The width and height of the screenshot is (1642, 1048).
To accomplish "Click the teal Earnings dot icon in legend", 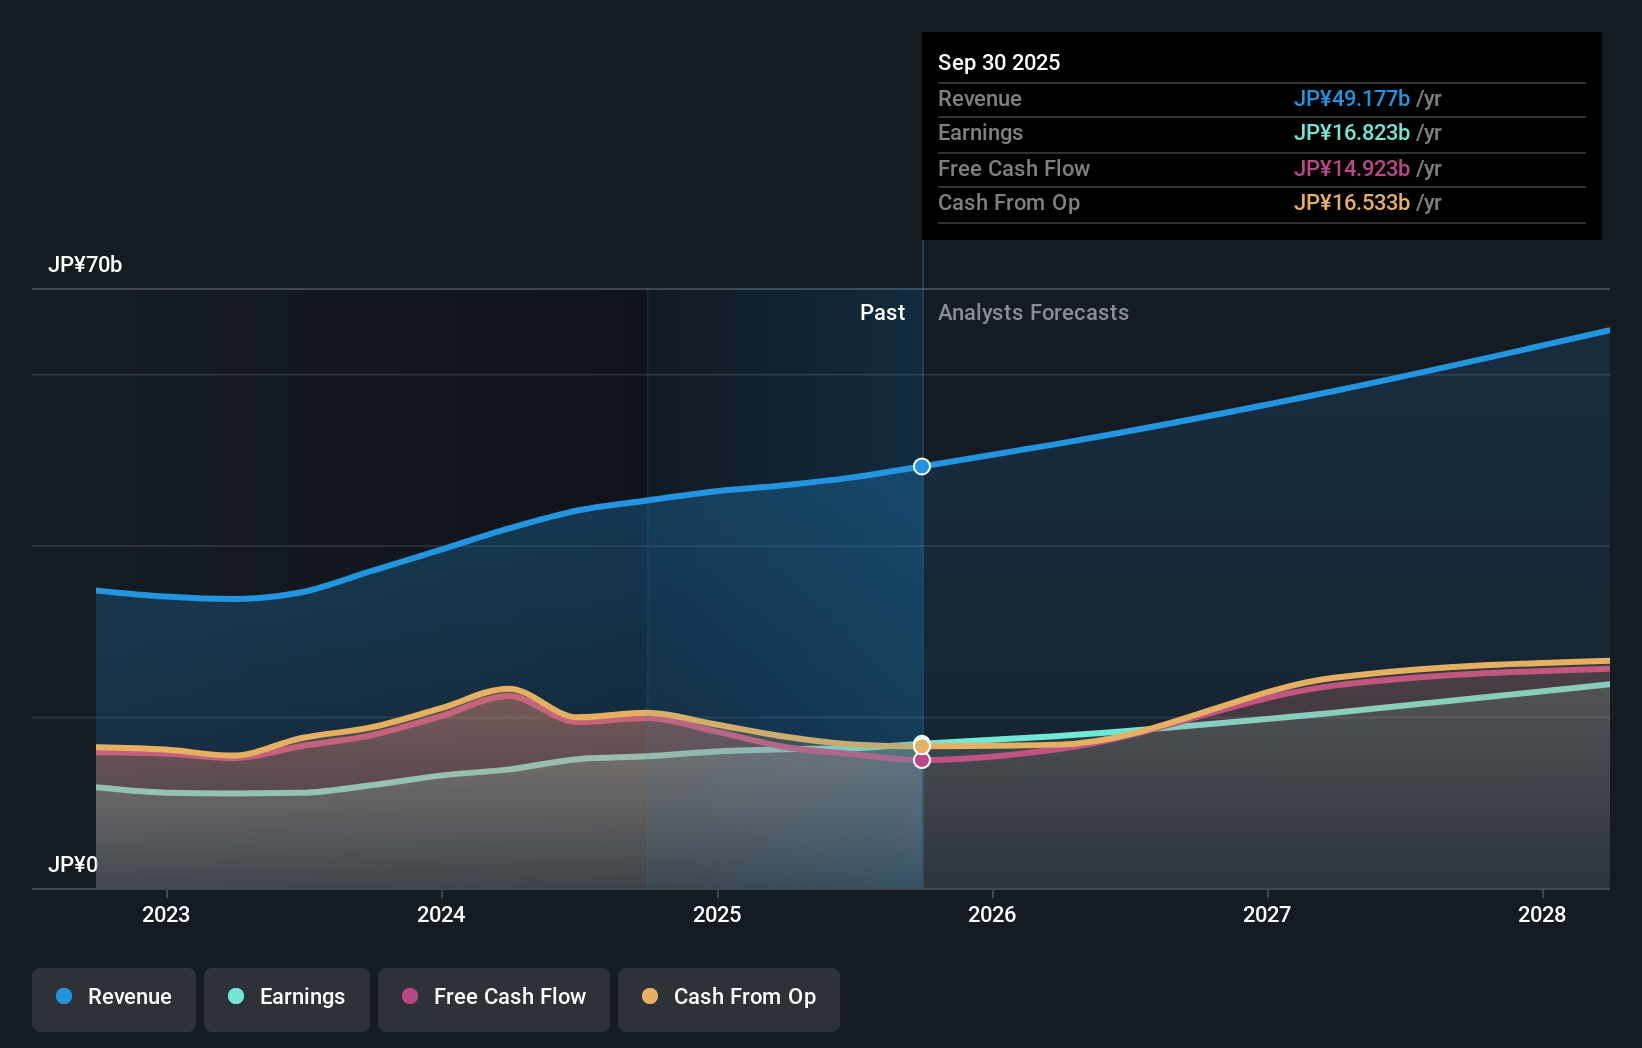I will (x=235, y=997).
